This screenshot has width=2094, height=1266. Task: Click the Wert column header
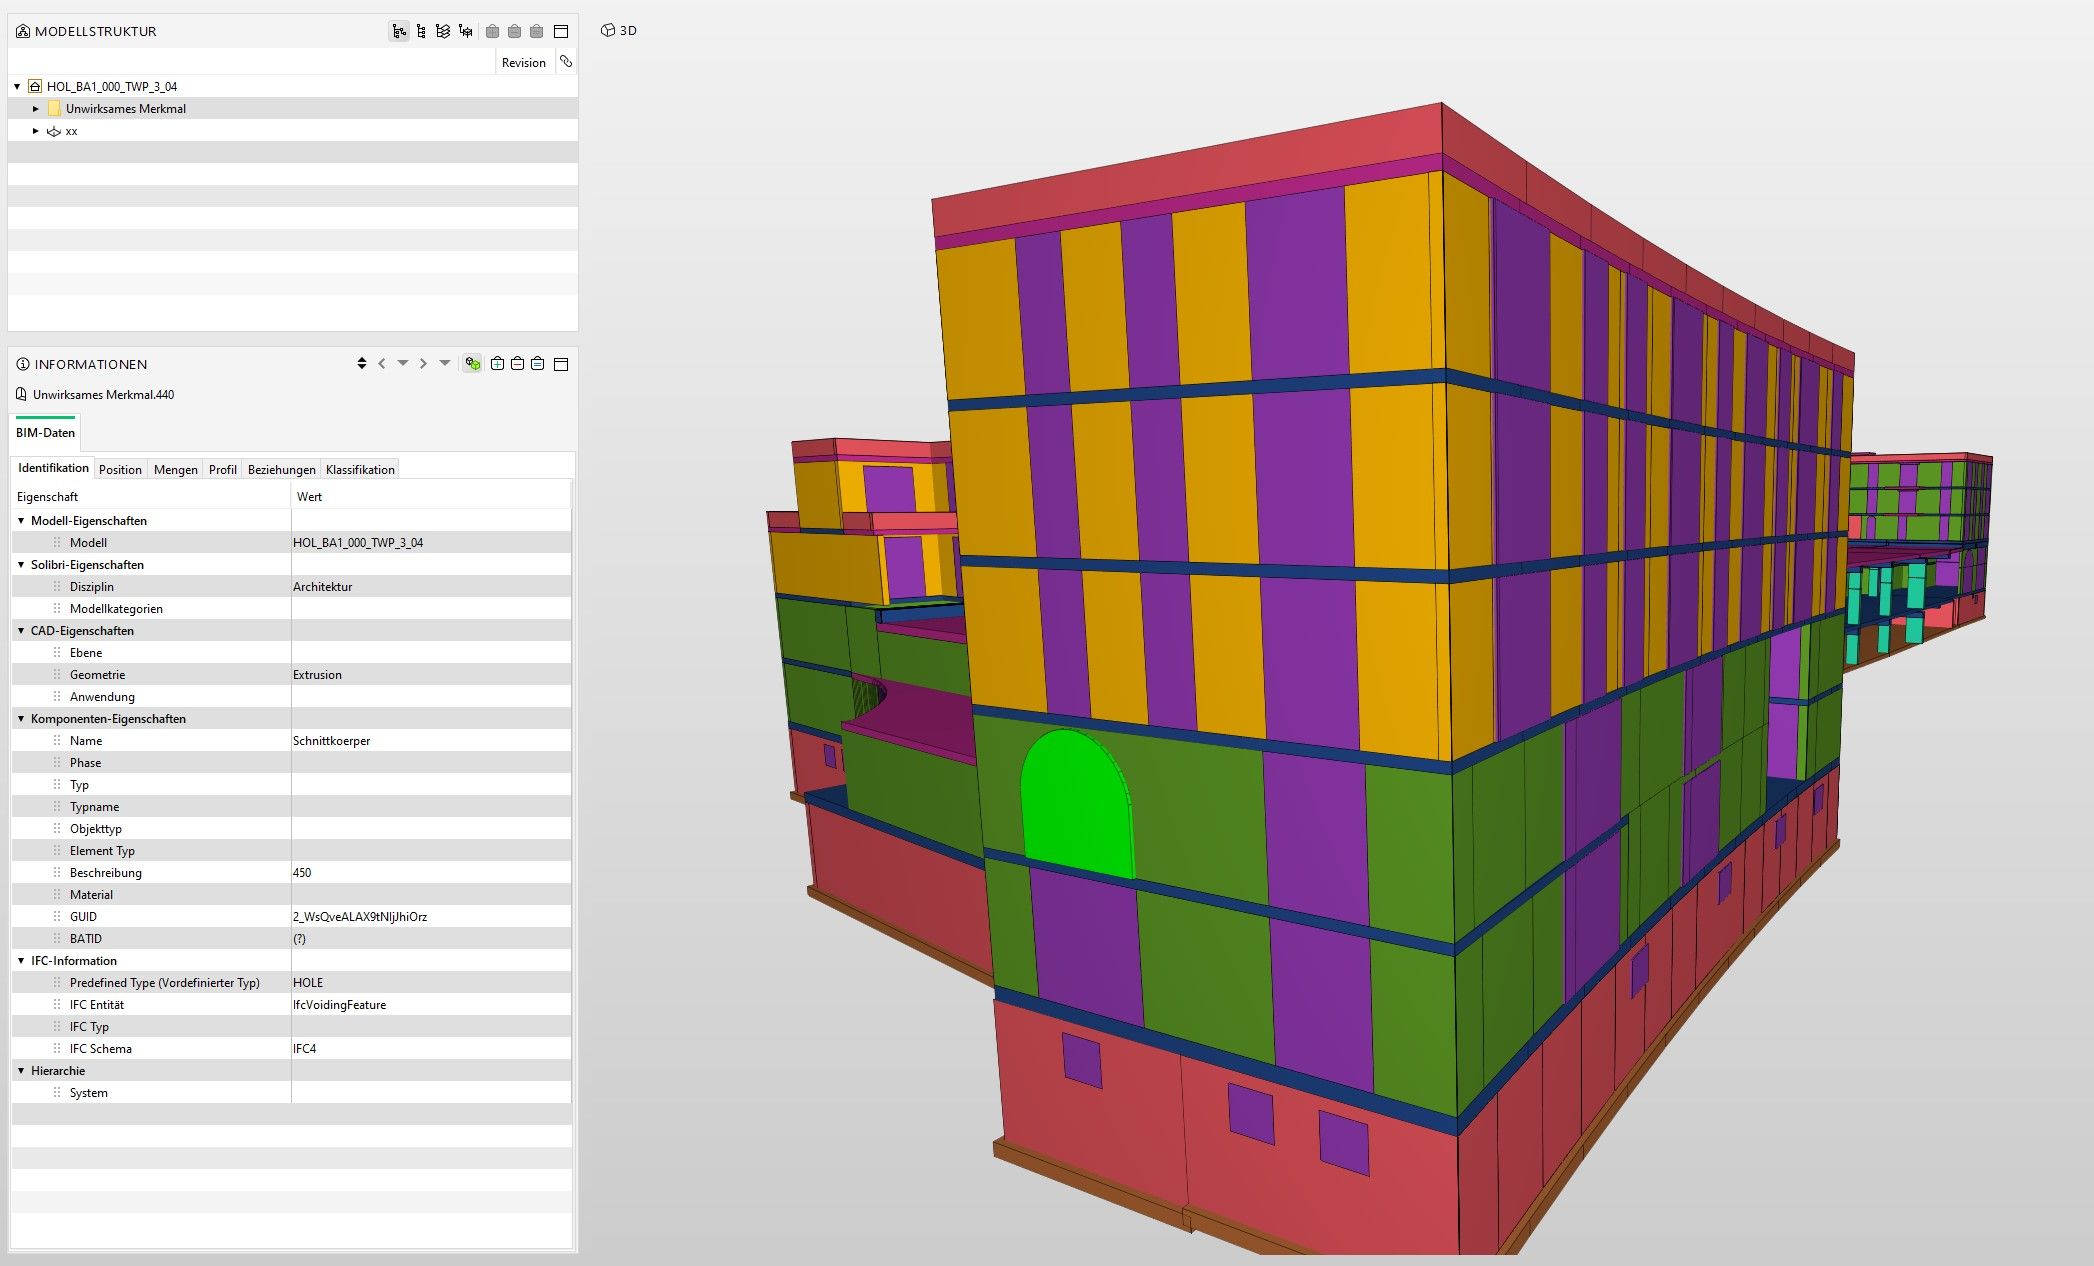(431, 496)
